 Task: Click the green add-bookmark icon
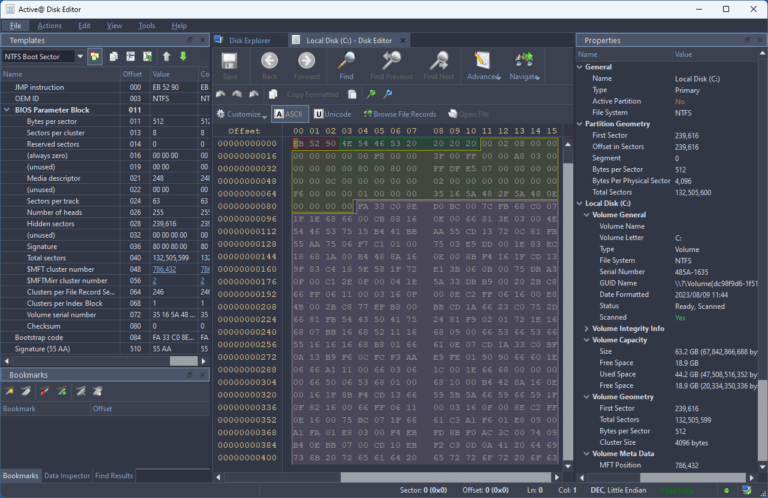(x=62, y=391)
